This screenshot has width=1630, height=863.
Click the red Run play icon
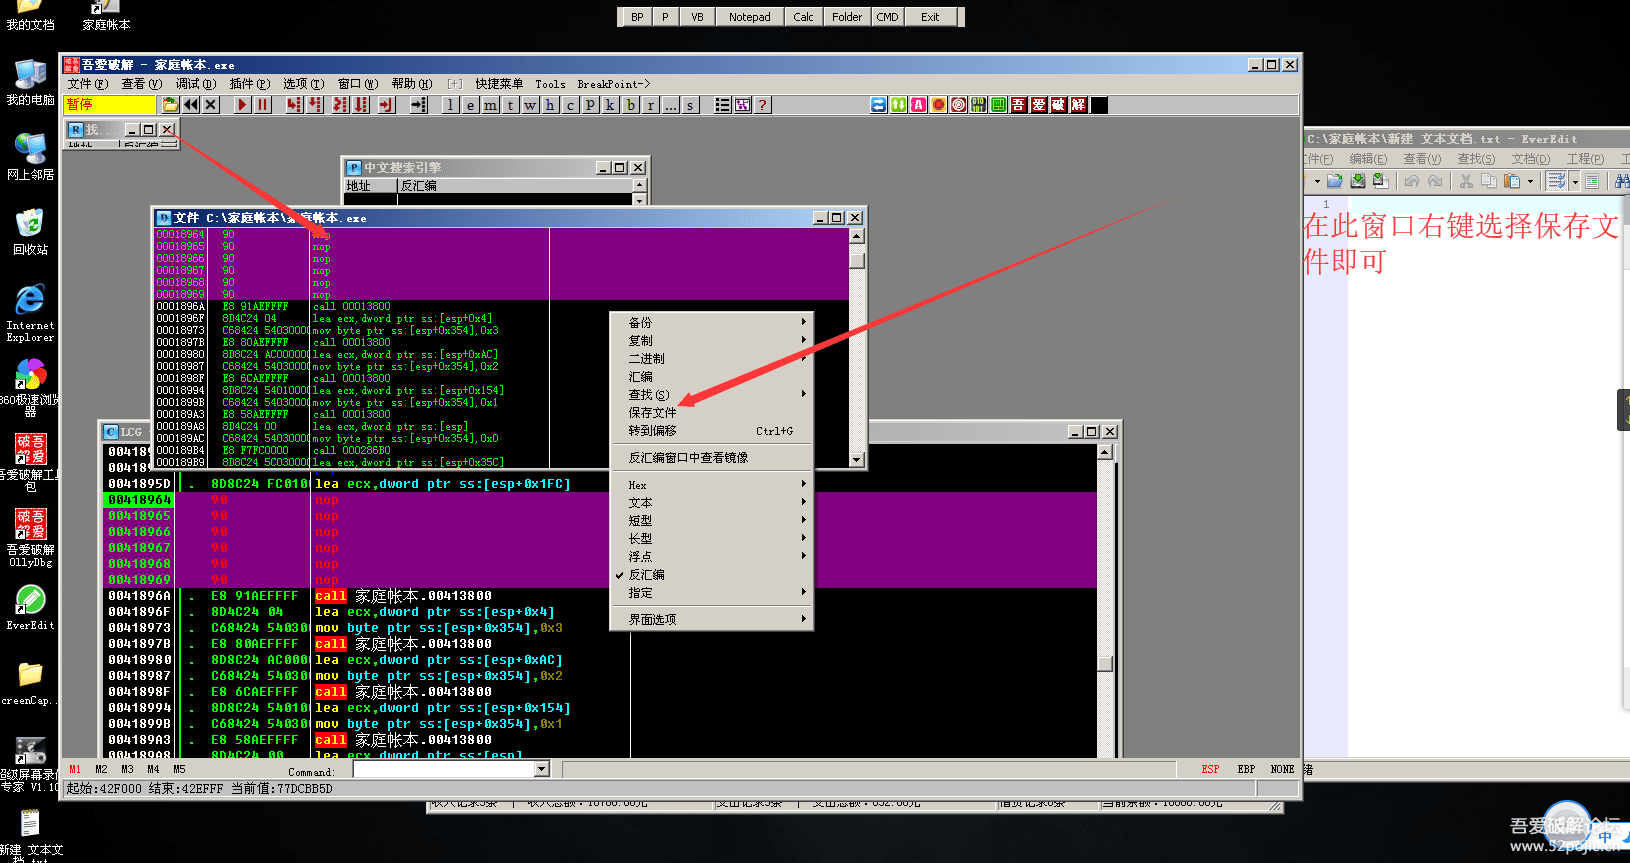242,105
